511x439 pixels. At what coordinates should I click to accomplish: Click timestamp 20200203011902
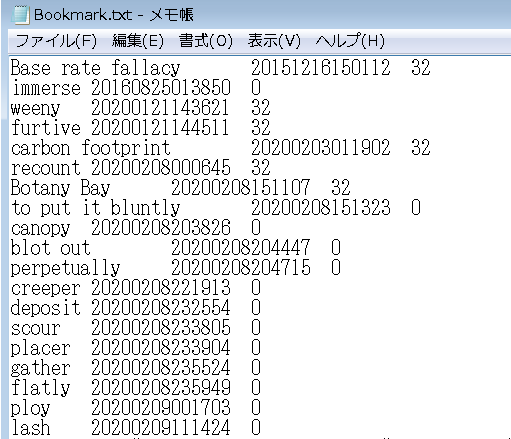click(x=320, y=148)
